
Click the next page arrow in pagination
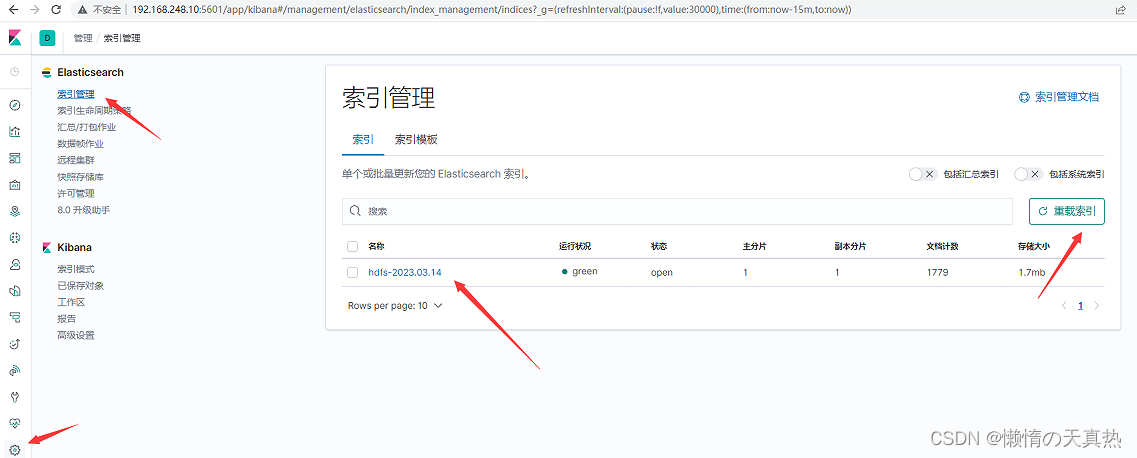(x=1096, y=306)
